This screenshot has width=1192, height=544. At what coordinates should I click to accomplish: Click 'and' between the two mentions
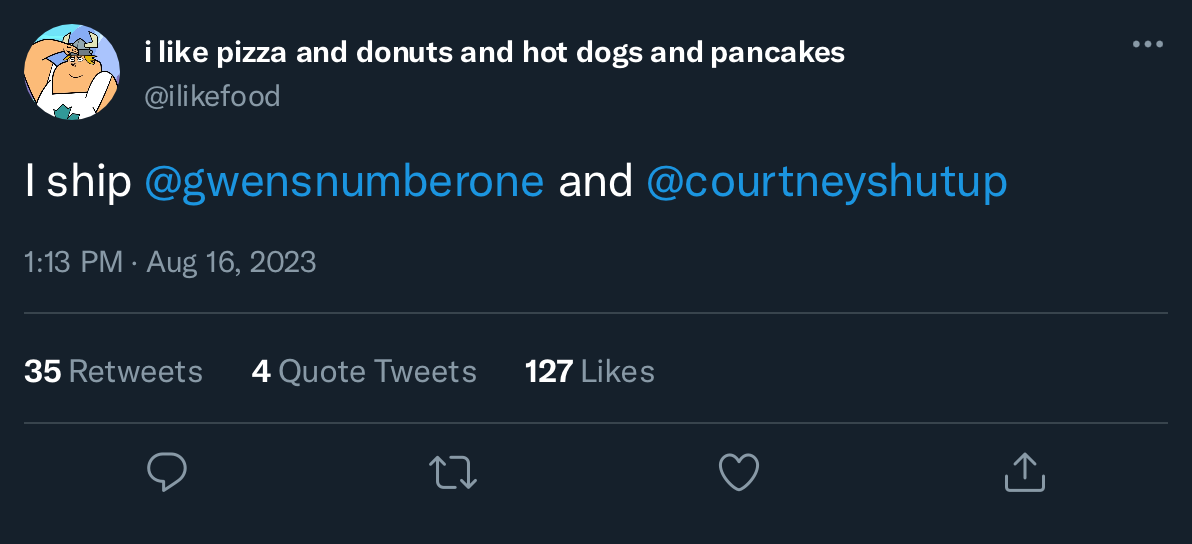click(595, 182)
